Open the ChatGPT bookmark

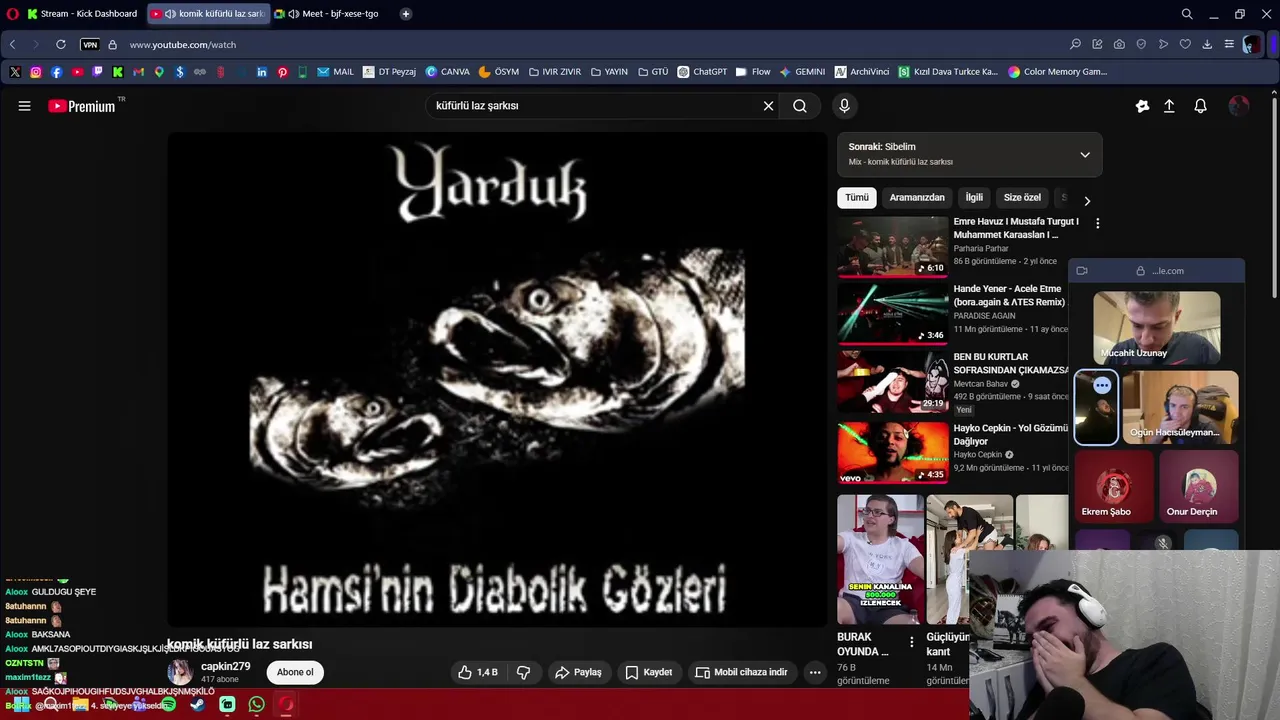(702, 72)
